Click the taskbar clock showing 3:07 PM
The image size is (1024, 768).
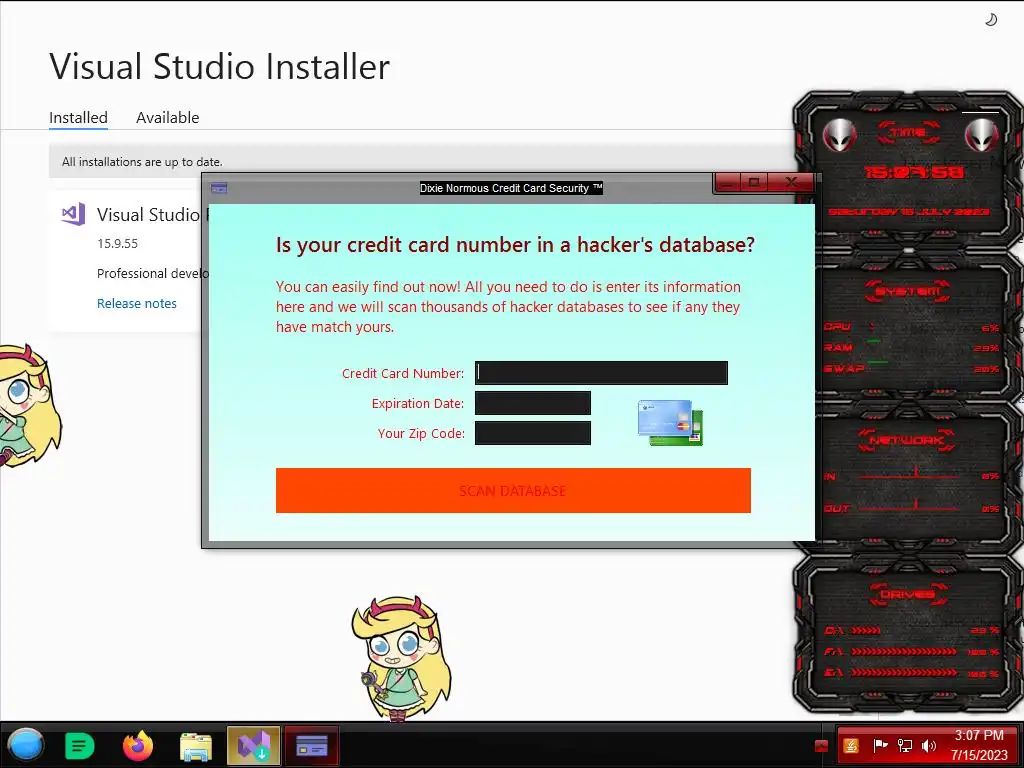[x=979, y=745]
